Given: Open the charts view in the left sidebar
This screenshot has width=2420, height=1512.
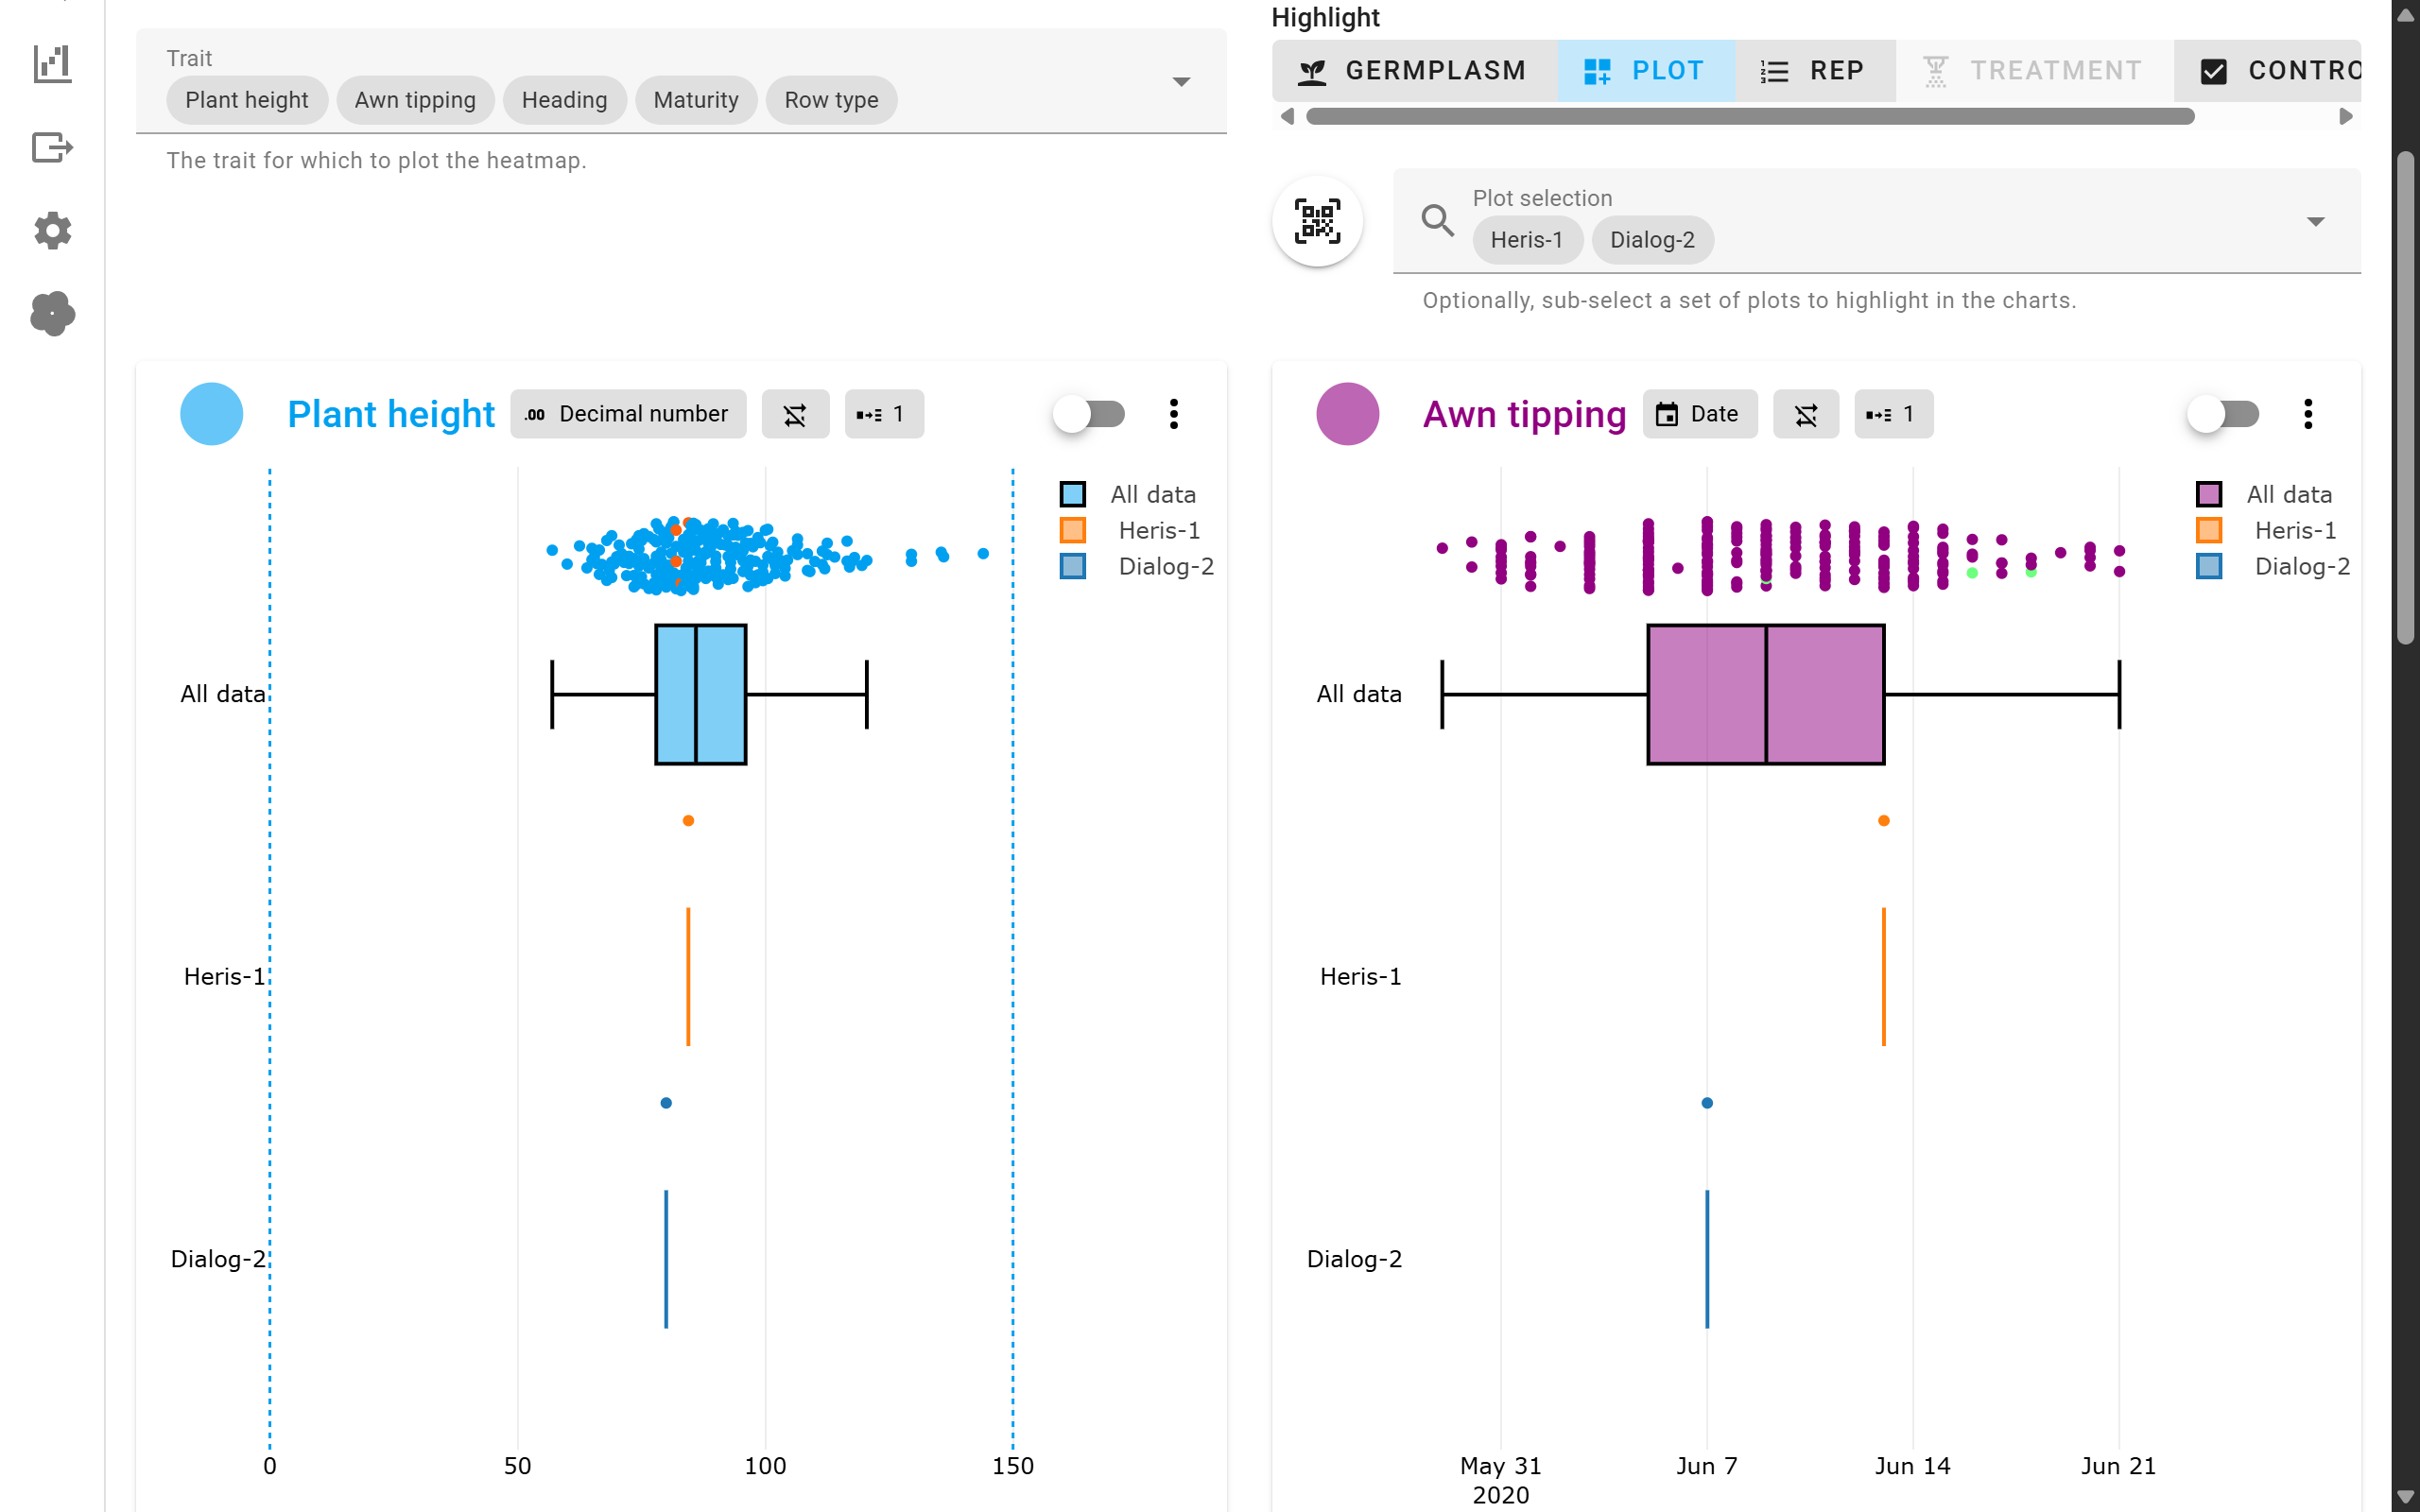Looking at the screenshot, I should [x=51, y=63].
